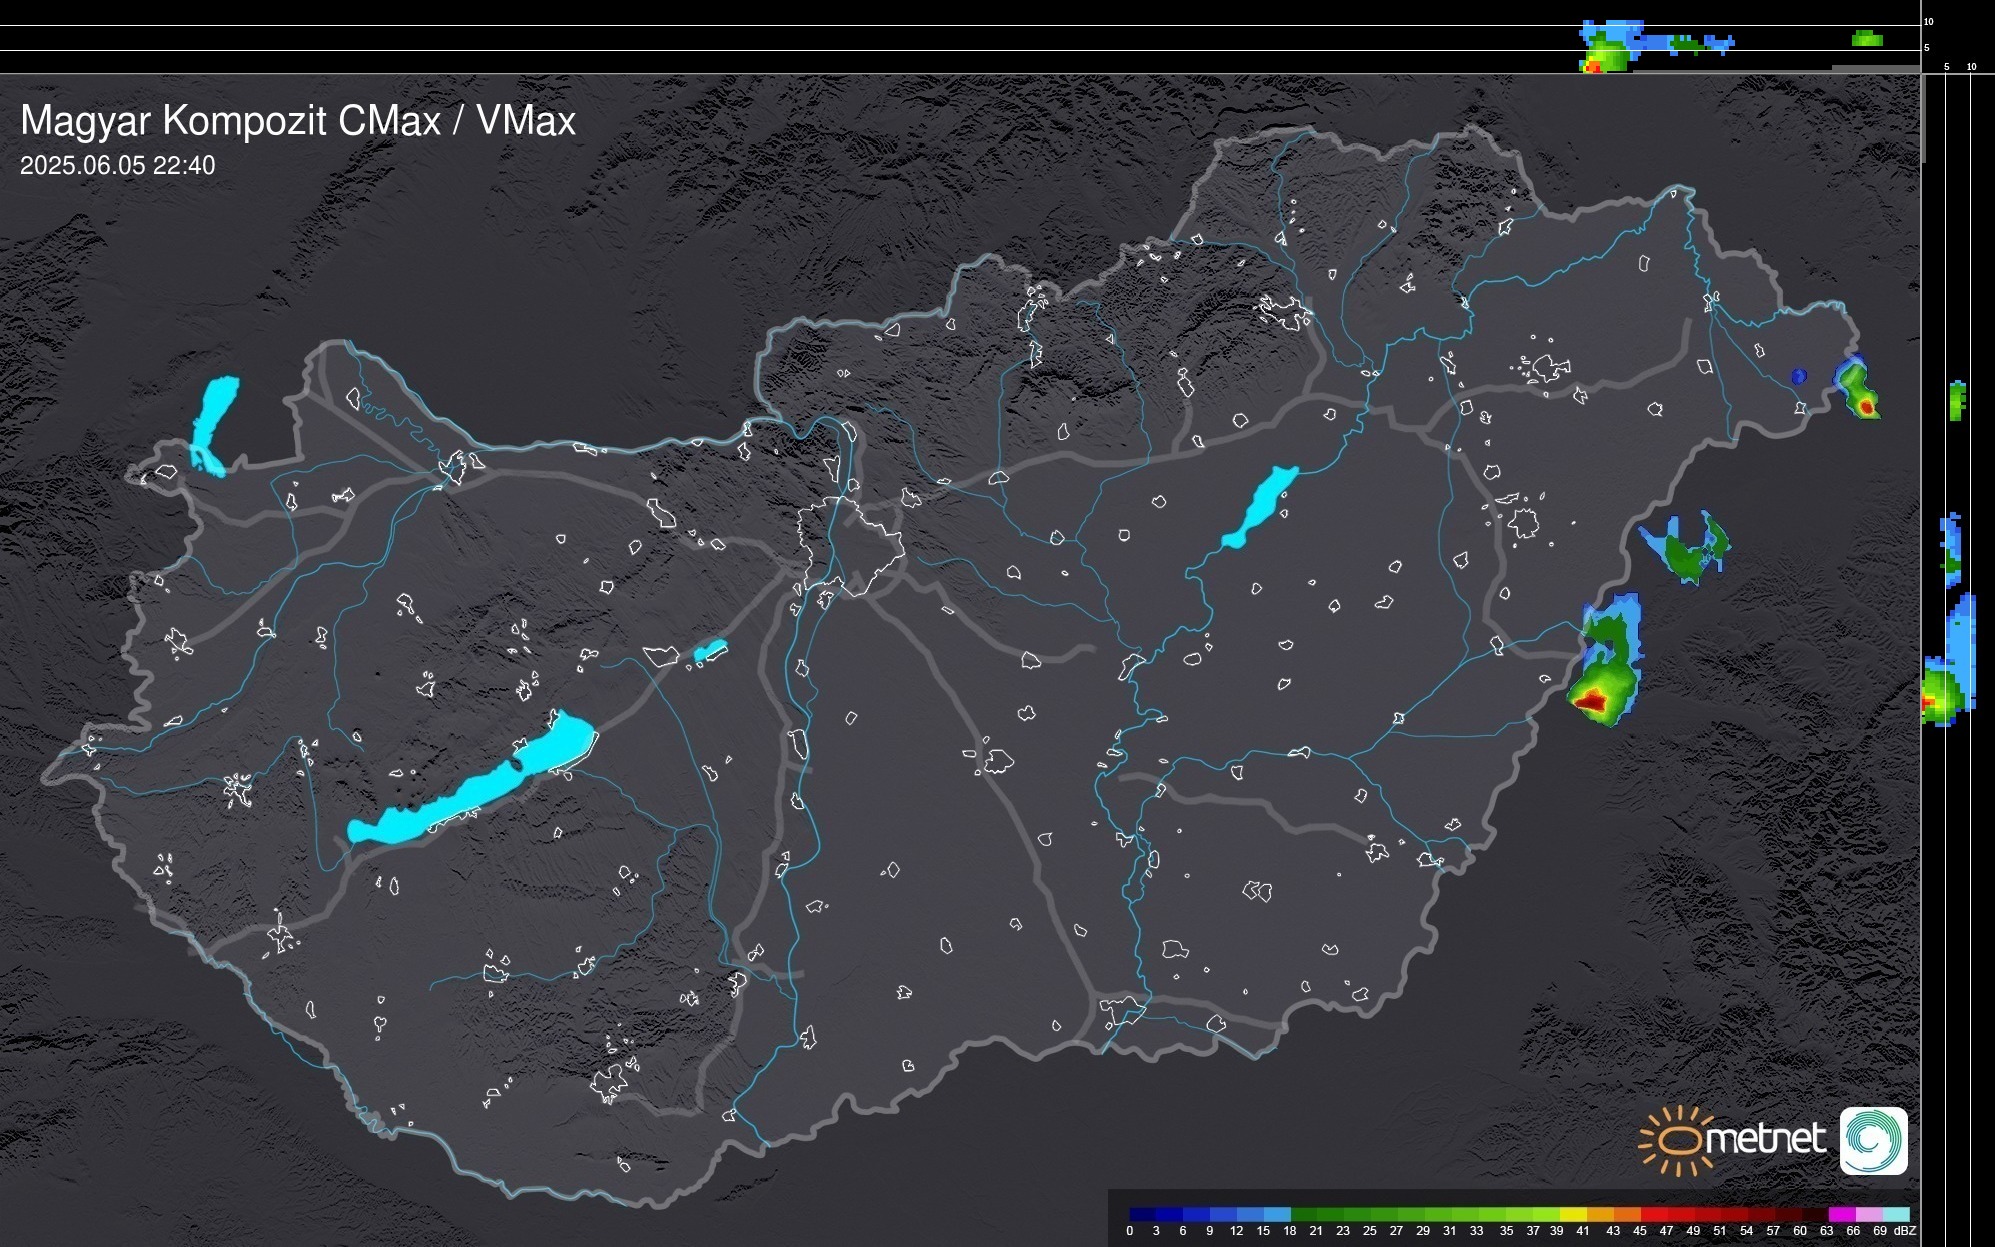
Task: Click the Magyar Kompozit CMax / VMax title
Action: 298,121
